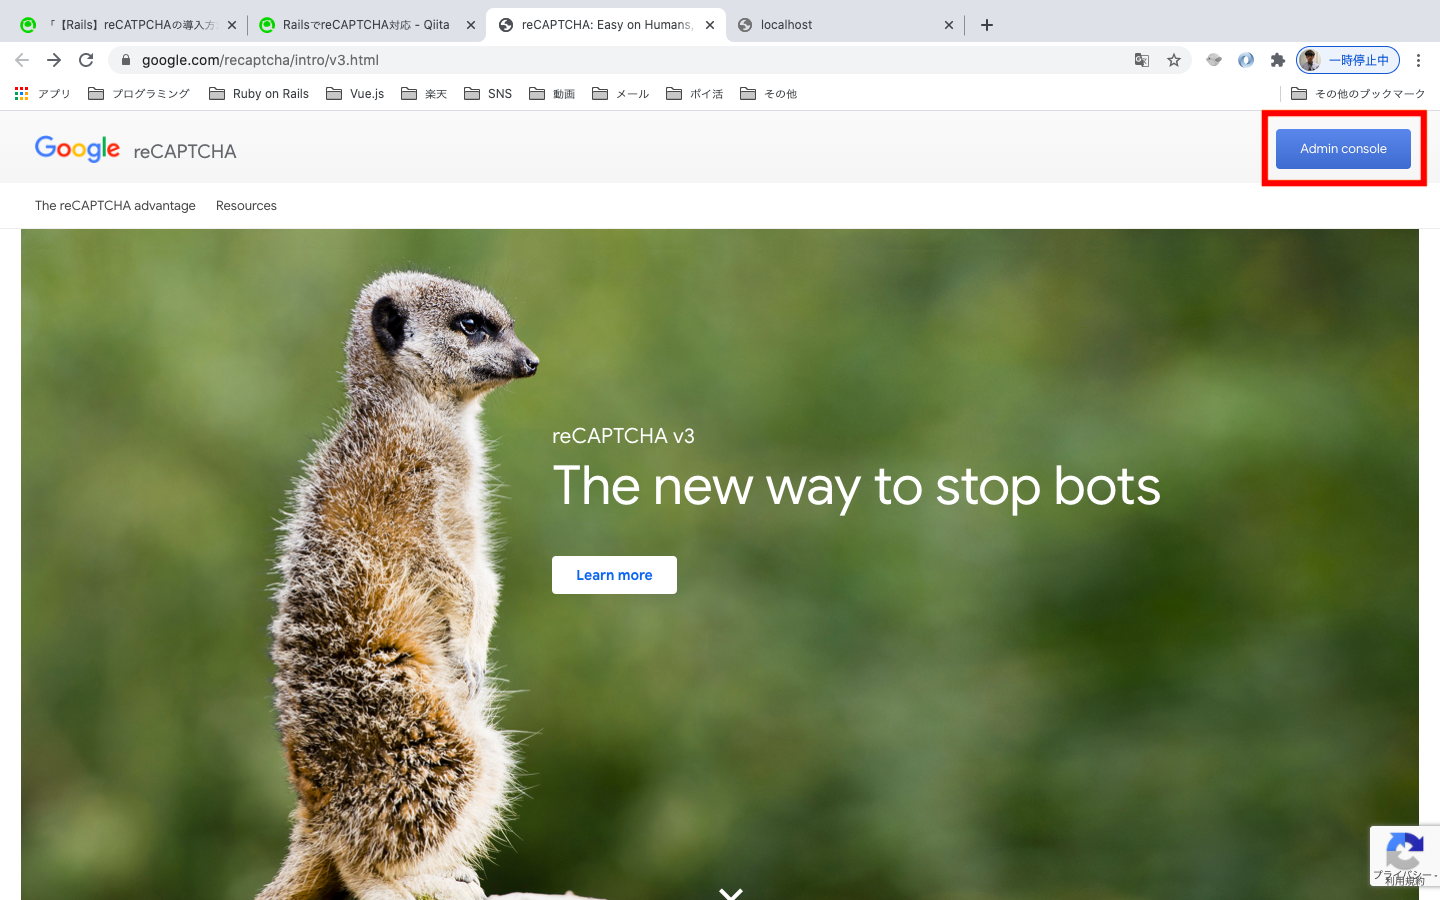Viewport: 1440px width, 900px height.
Task: Open the プログラミング bookmark folder
Action: coord(139,94)
